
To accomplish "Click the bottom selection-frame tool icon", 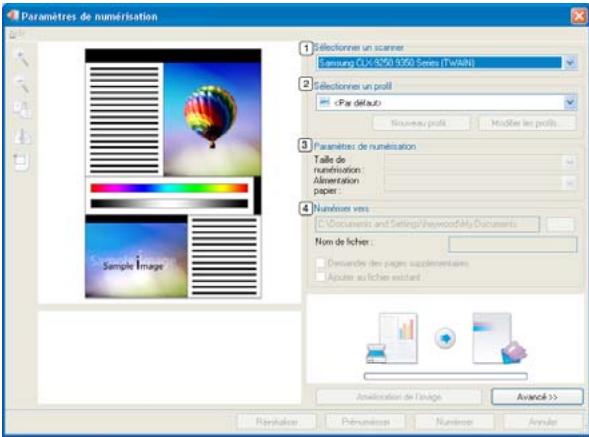I will (x=21, y=162).
